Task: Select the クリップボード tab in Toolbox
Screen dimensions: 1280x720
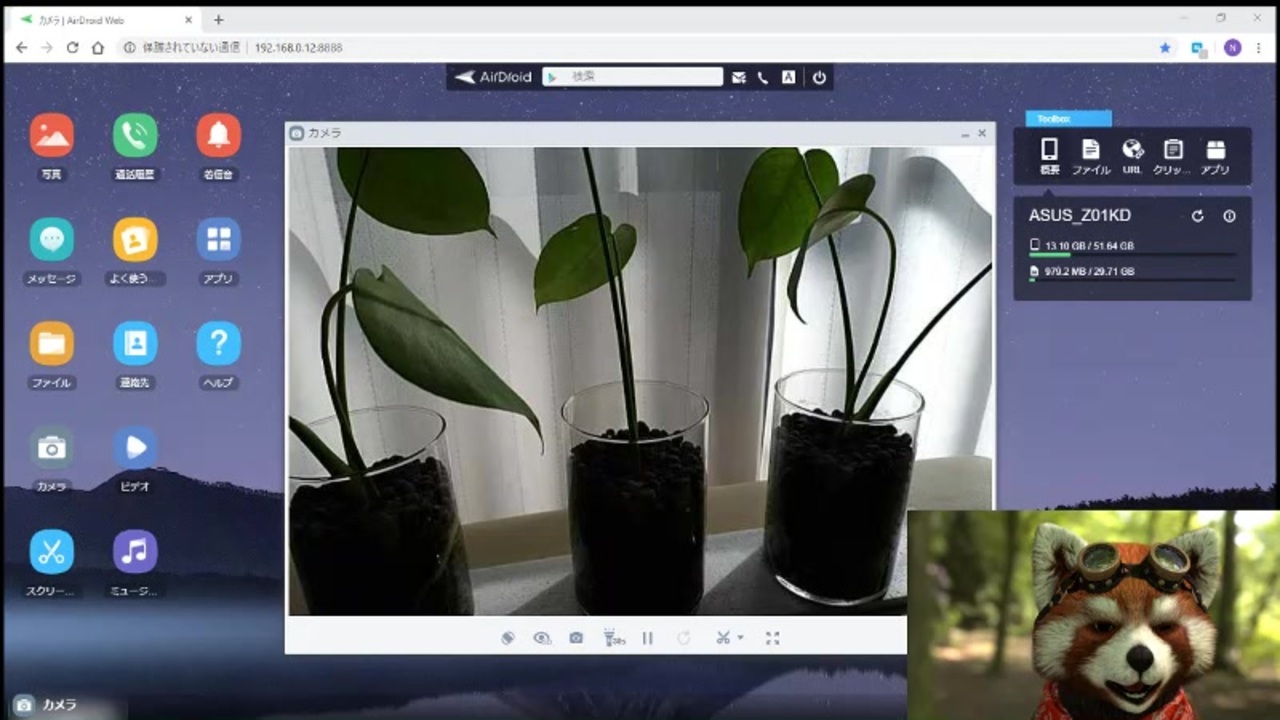Action: [1173, 157]
